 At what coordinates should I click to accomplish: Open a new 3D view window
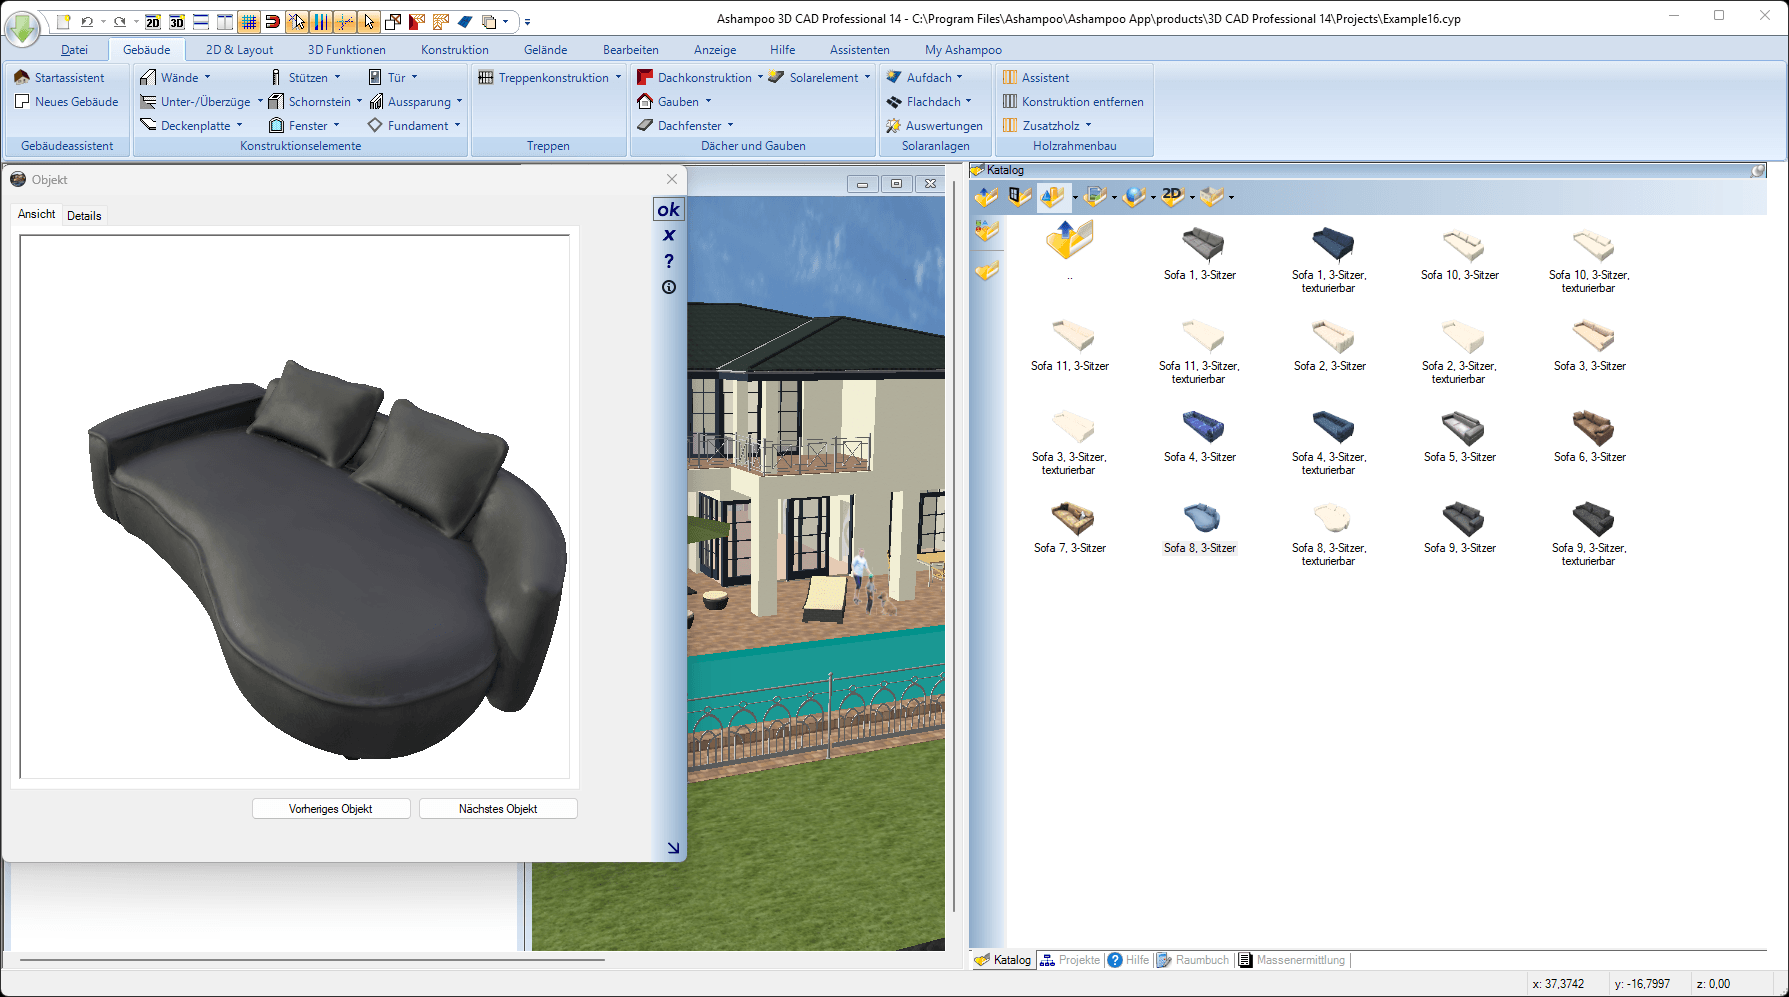[x=177, y=21]
